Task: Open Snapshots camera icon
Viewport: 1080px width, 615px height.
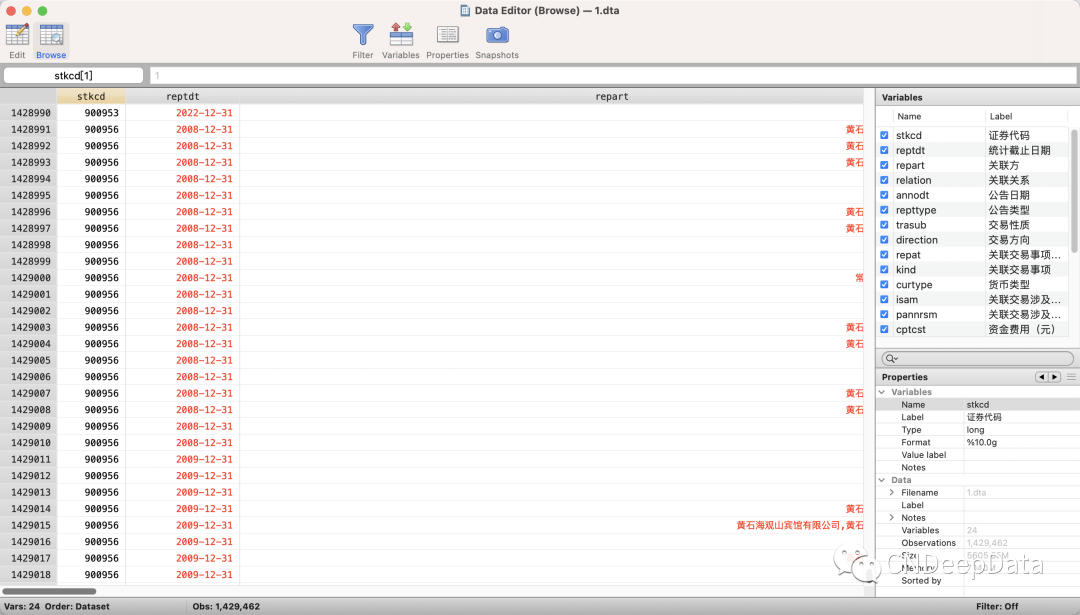Action: click(x=497, y=34)
